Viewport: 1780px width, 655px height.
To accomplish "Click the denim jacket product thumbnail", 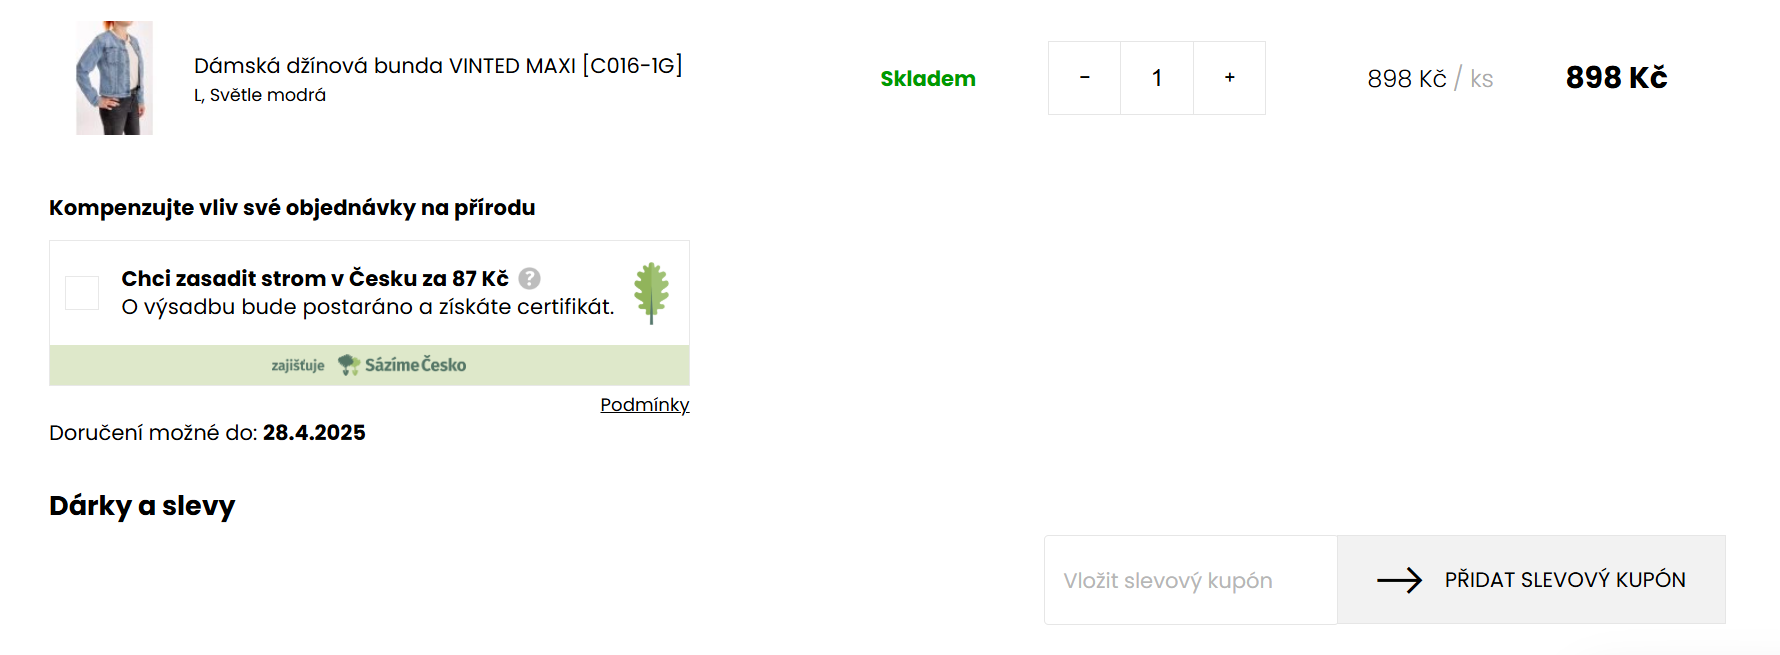I will click(115, 78).
